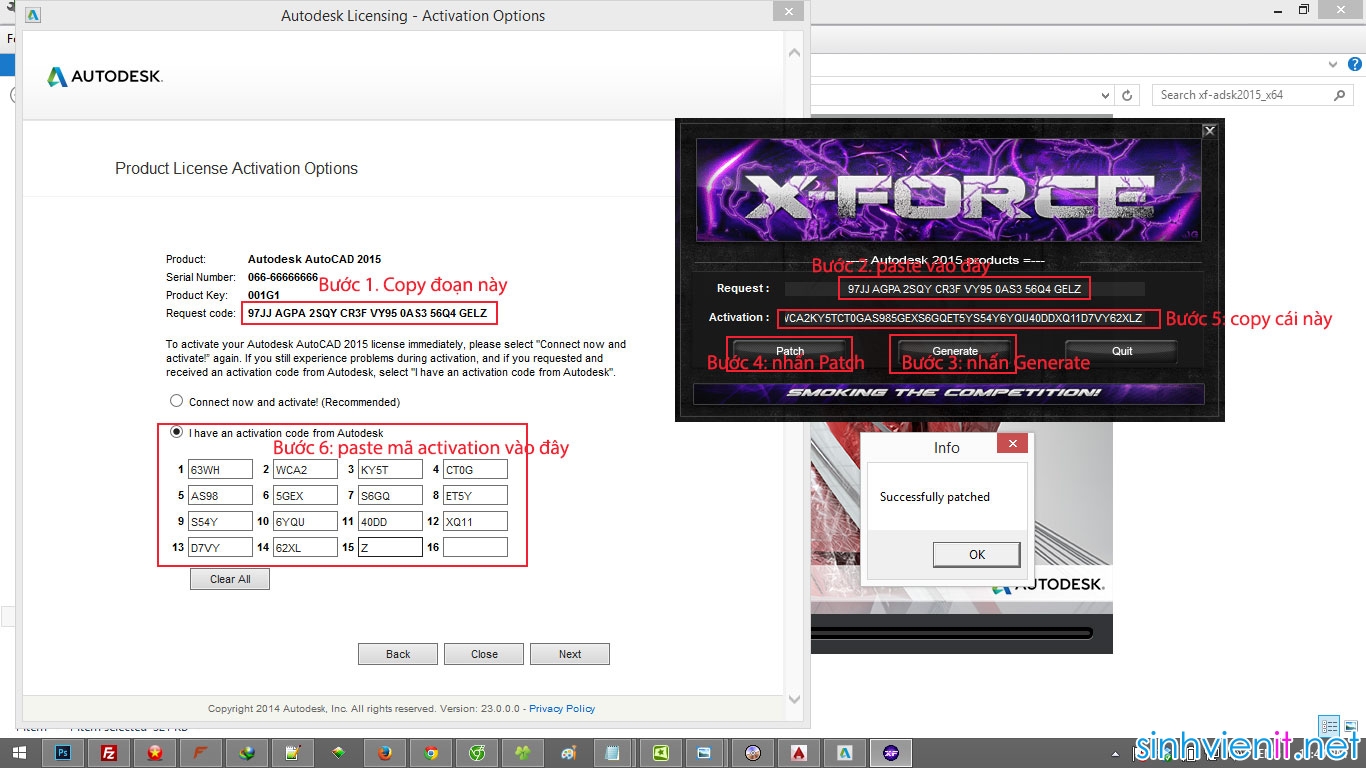Open the Notepad taskbar icon

click(x=613, y=753)
